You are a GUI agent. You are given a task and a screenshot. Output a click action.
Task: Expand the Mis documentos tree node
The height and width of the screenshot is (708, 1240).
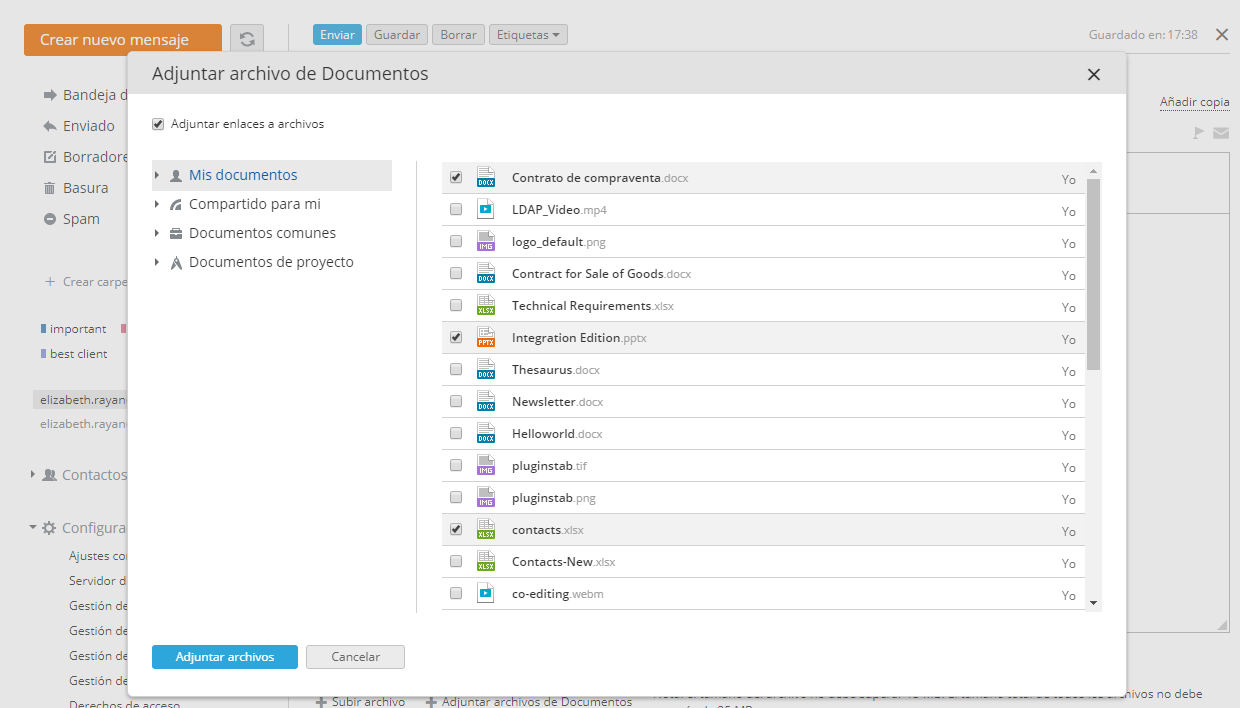pyautogui.click(x=157, y=176)
